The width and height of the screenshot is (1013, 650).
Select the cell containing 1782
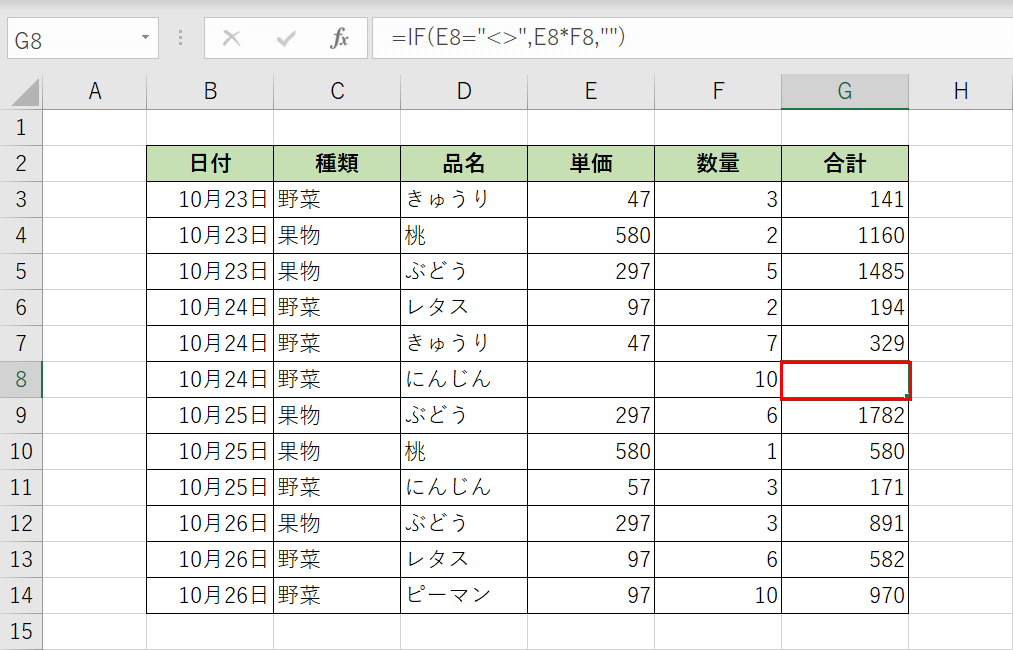coord(845,415)
